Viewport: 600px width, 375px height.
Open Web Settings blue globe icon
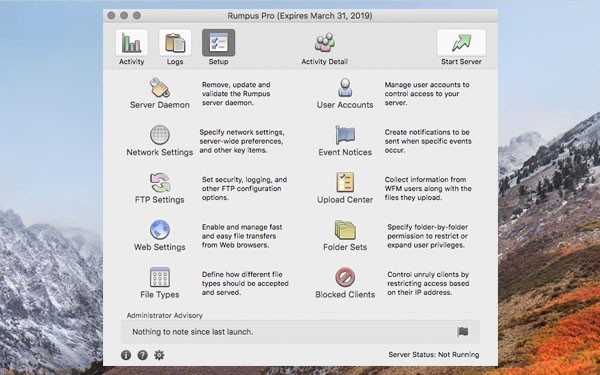[160, 230]
